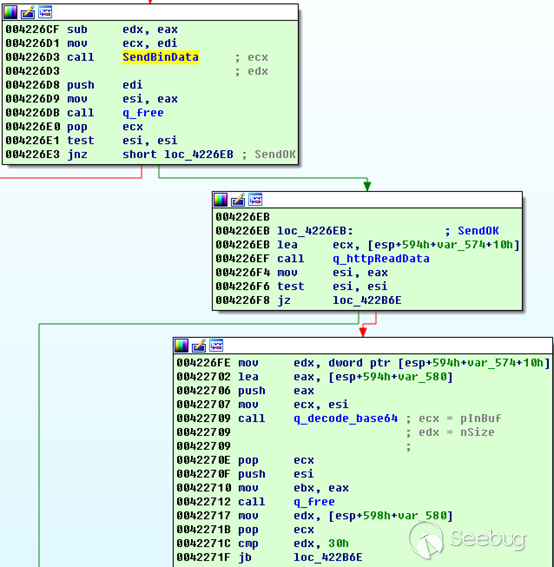Click loc_422B6E target of the jb instruction
This screenshot has height=567, width=554.
pyautogui.click(x=328, y=557)
